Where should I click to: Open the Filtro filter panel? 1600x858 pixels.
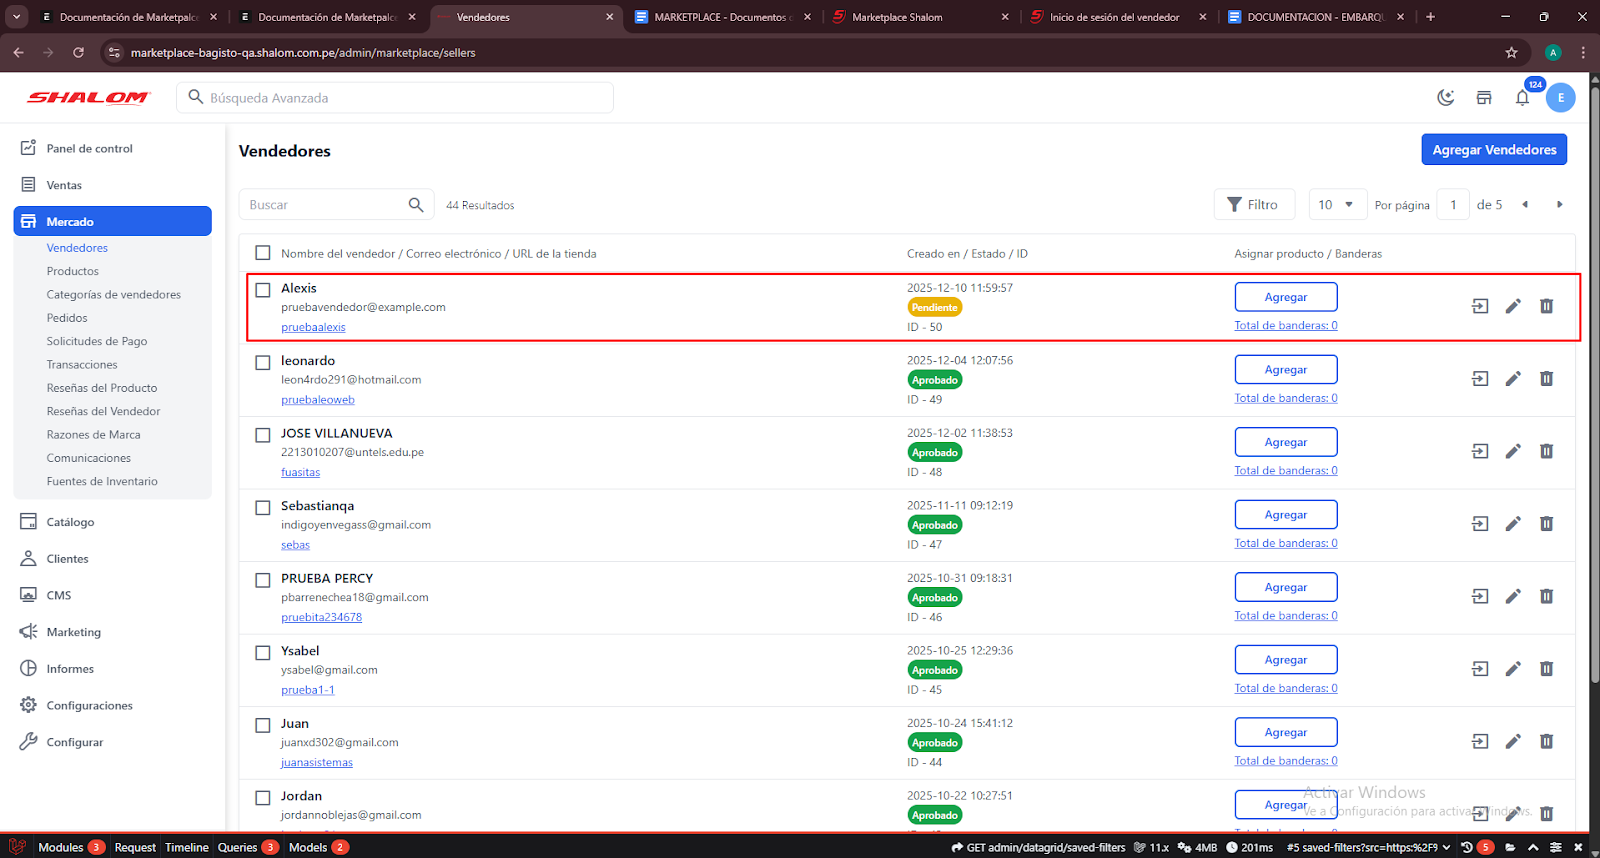(x=1254, y=205)
